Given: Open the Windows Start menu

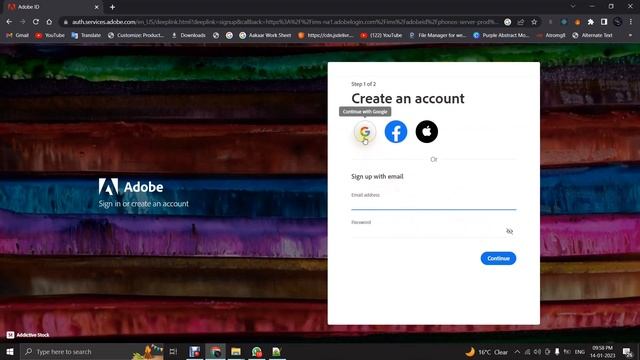Looking at the screenshot, I should 10,351.
